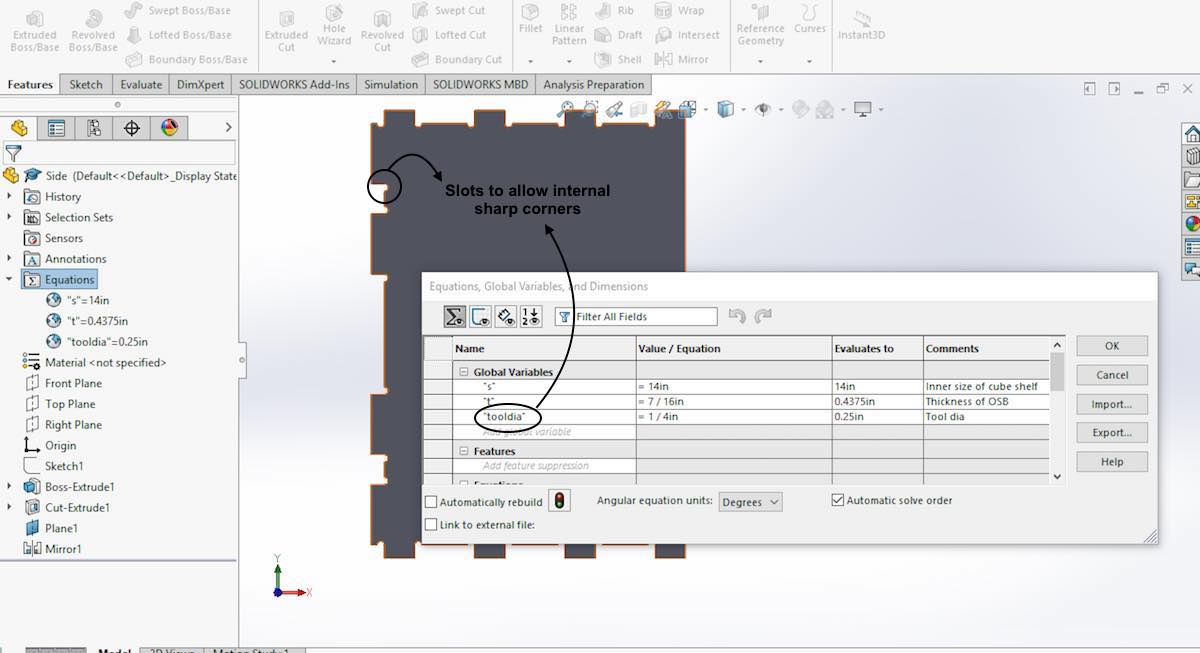1200x653 pixels.
Task: Select the Fillet tool
Action: pos(530,20)
